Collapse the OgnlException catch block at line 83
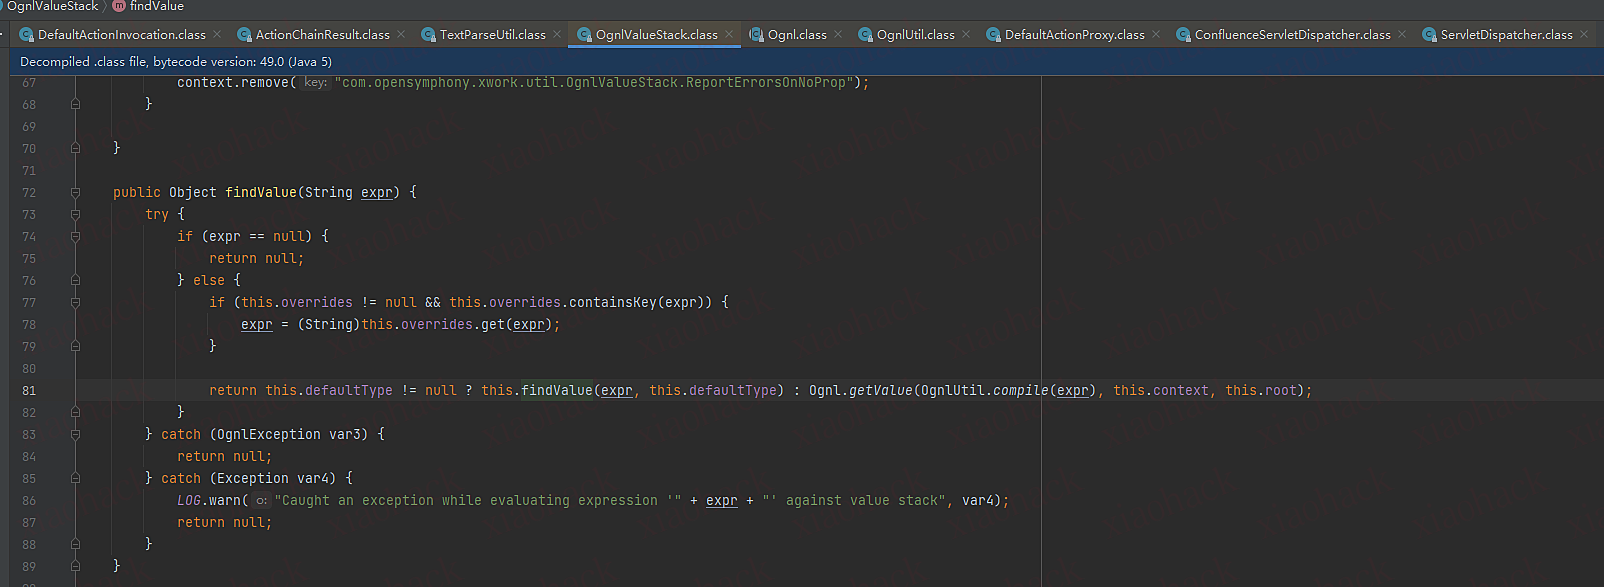The image size is (1604, 587). tap(75, 434)
